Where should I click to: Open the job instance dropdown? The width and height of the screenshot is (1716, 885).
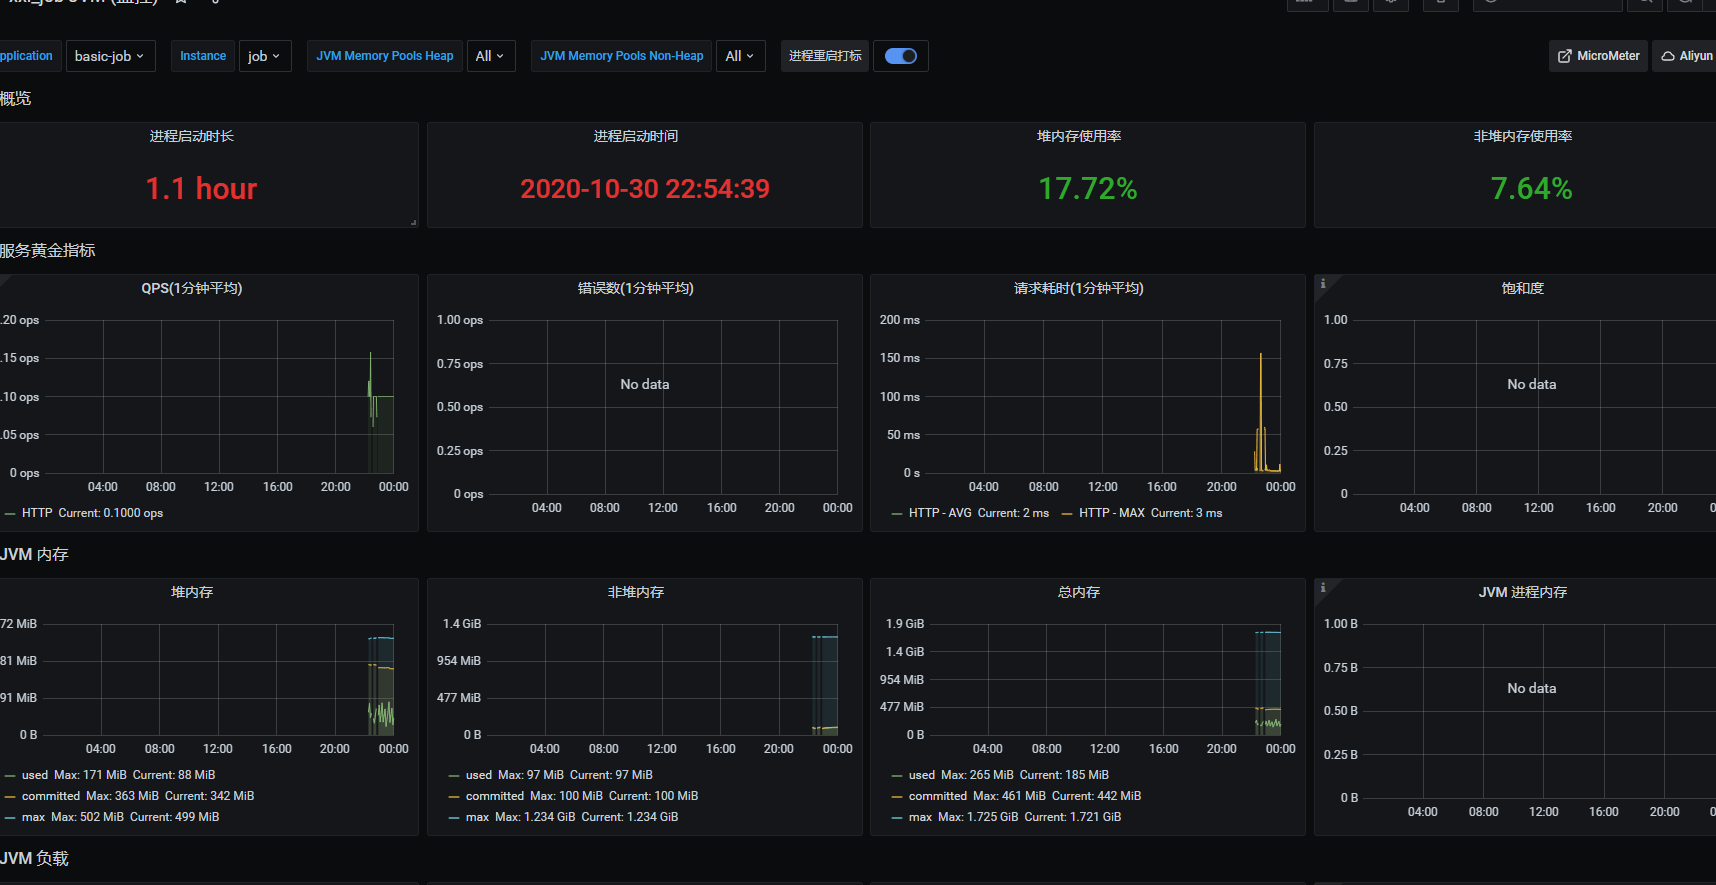tap(264, 56)
